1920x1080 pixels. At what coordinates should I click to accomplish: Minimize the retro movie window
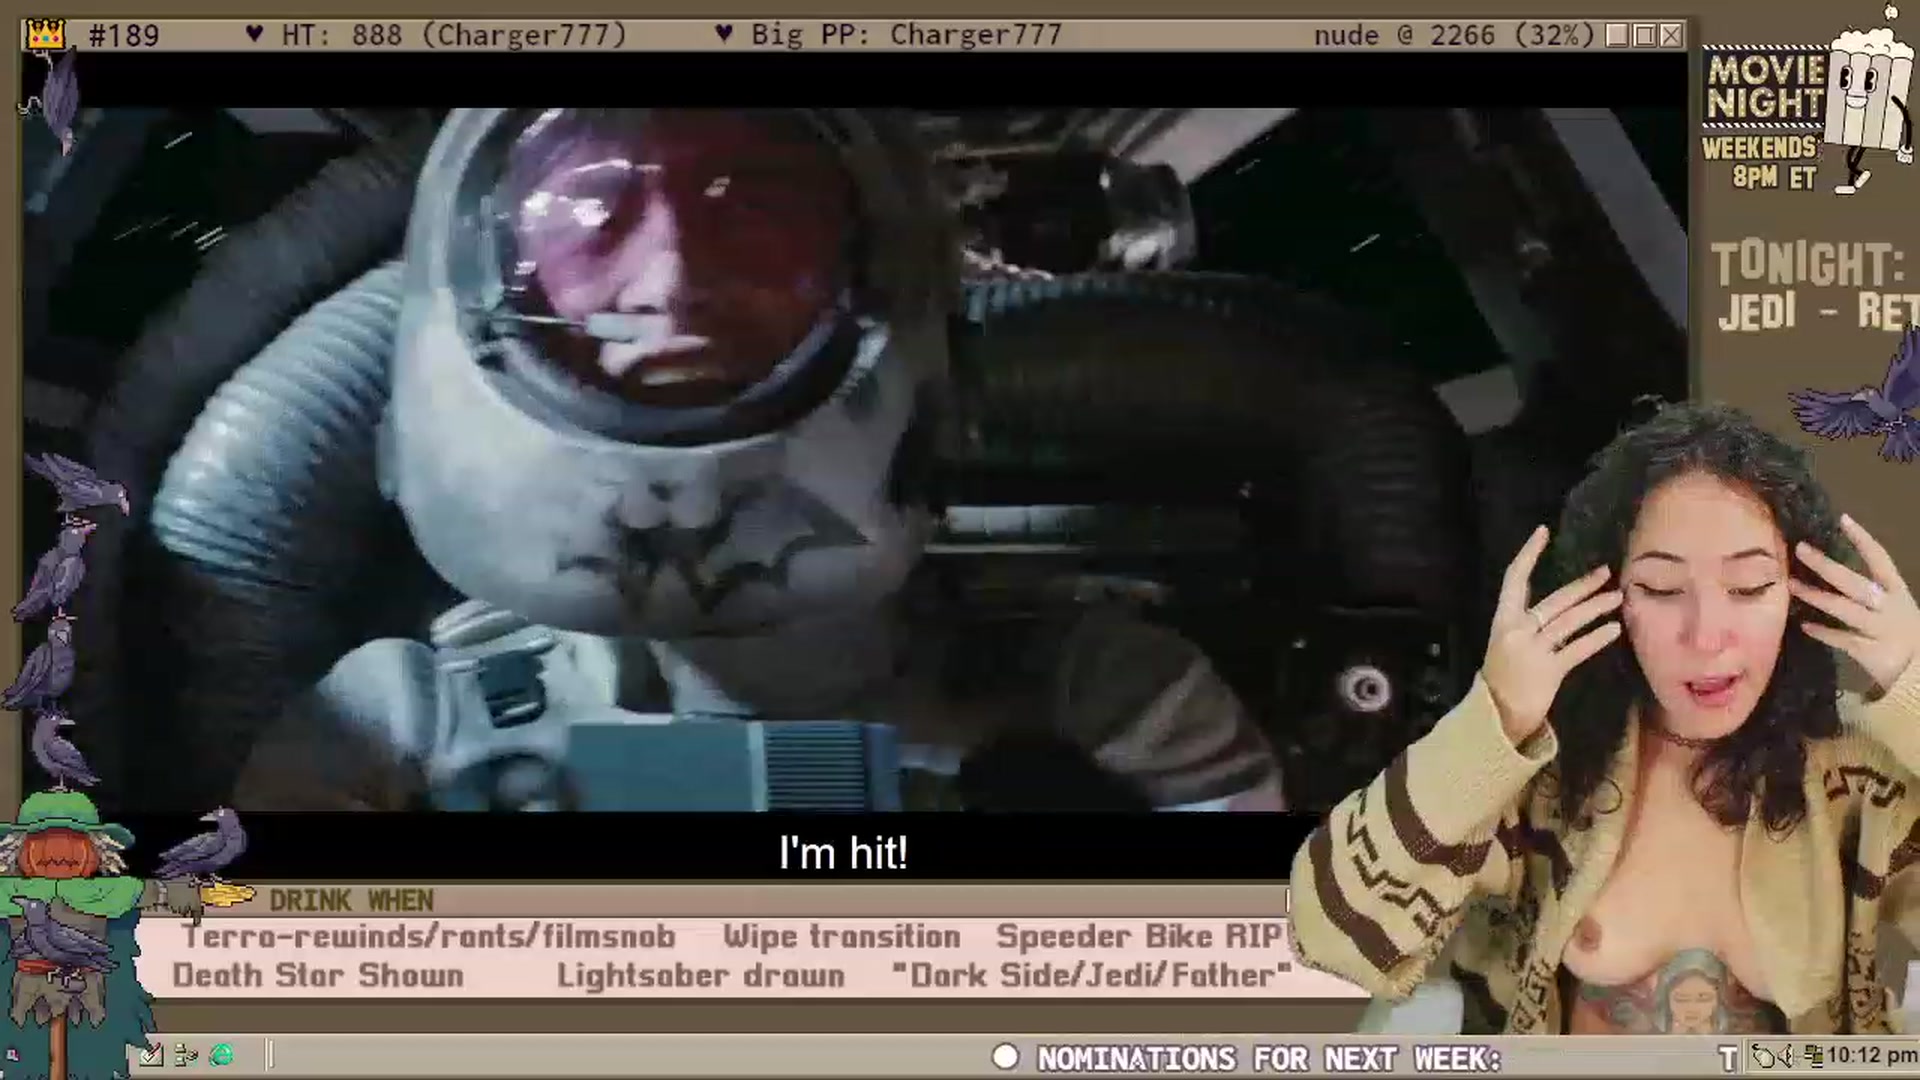[1617, 36]
